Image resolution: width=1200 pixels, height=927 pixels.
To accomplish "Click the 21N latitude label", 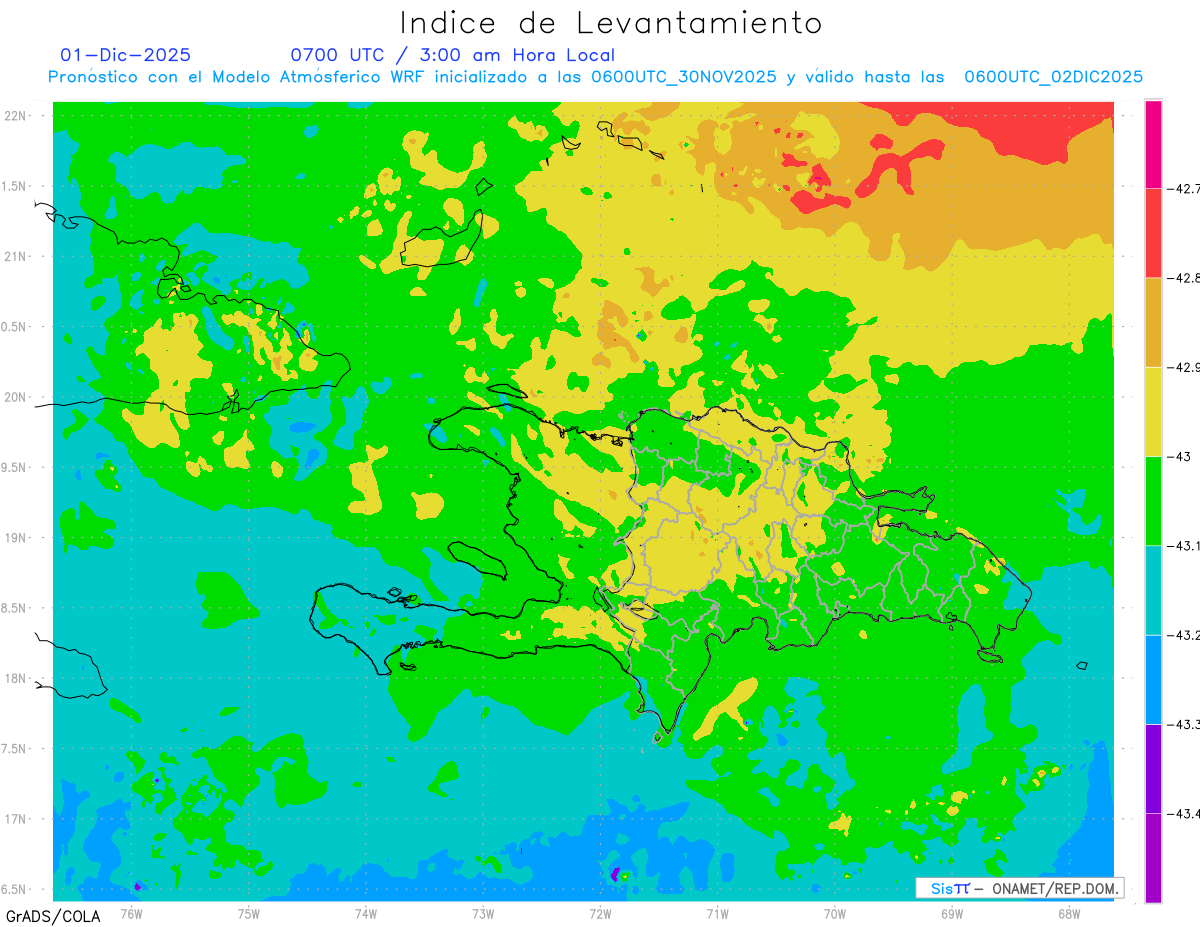I will coord(16,256).
